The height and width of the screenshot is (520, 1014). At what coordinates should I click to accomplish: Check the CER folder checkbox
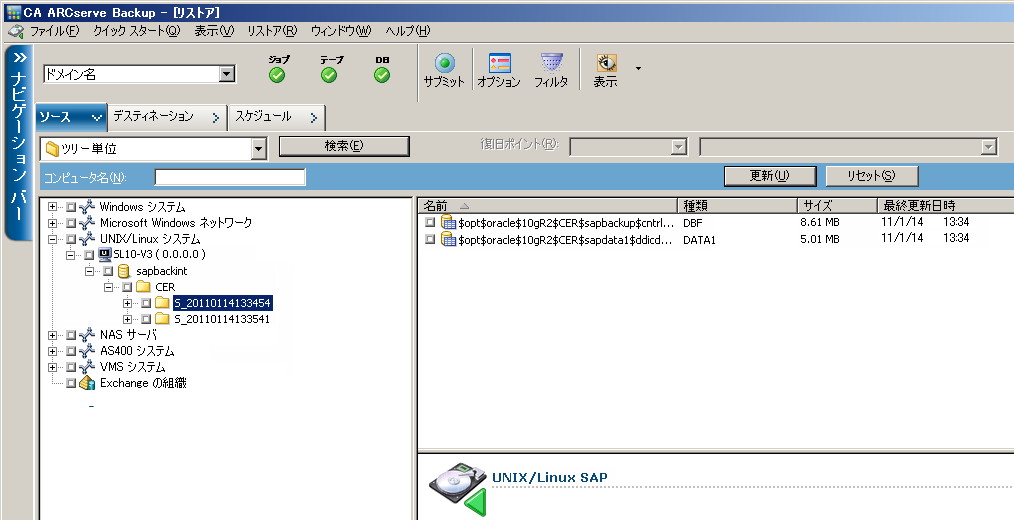127,287
